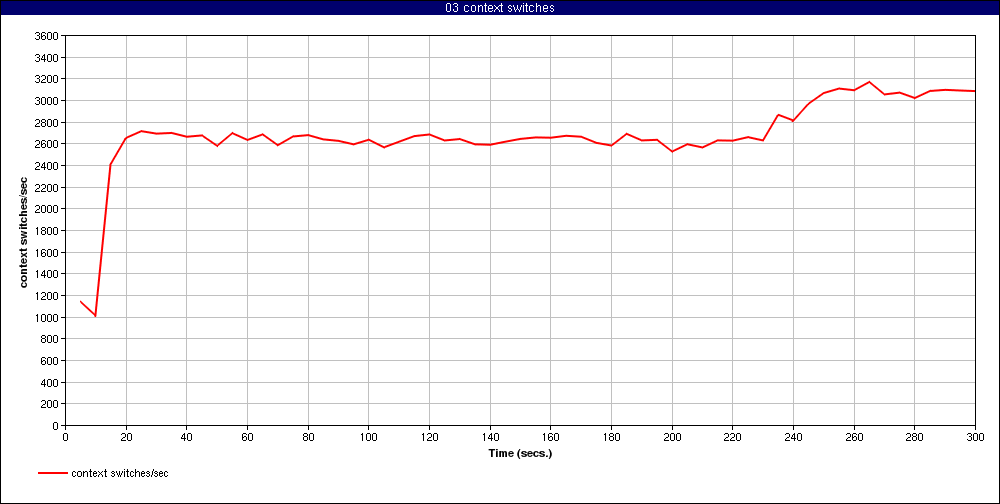Click x-axis tick label 220
Screen dimensions: 1000x504
(732, 438)
